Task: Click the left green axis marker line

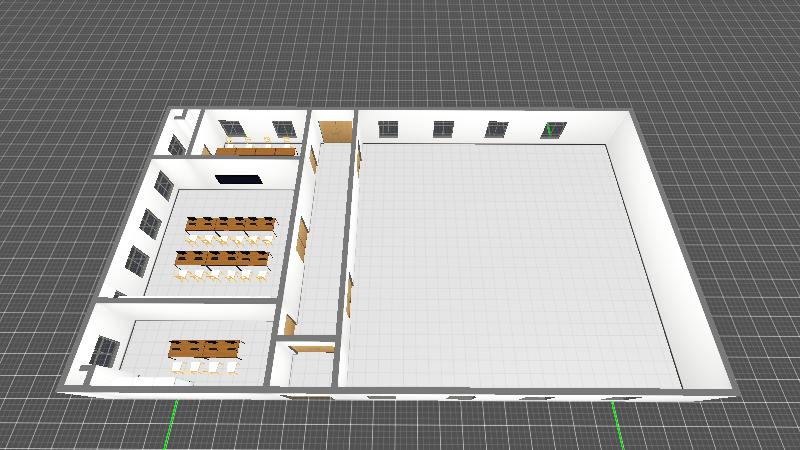Action: [x=172, y=425]
